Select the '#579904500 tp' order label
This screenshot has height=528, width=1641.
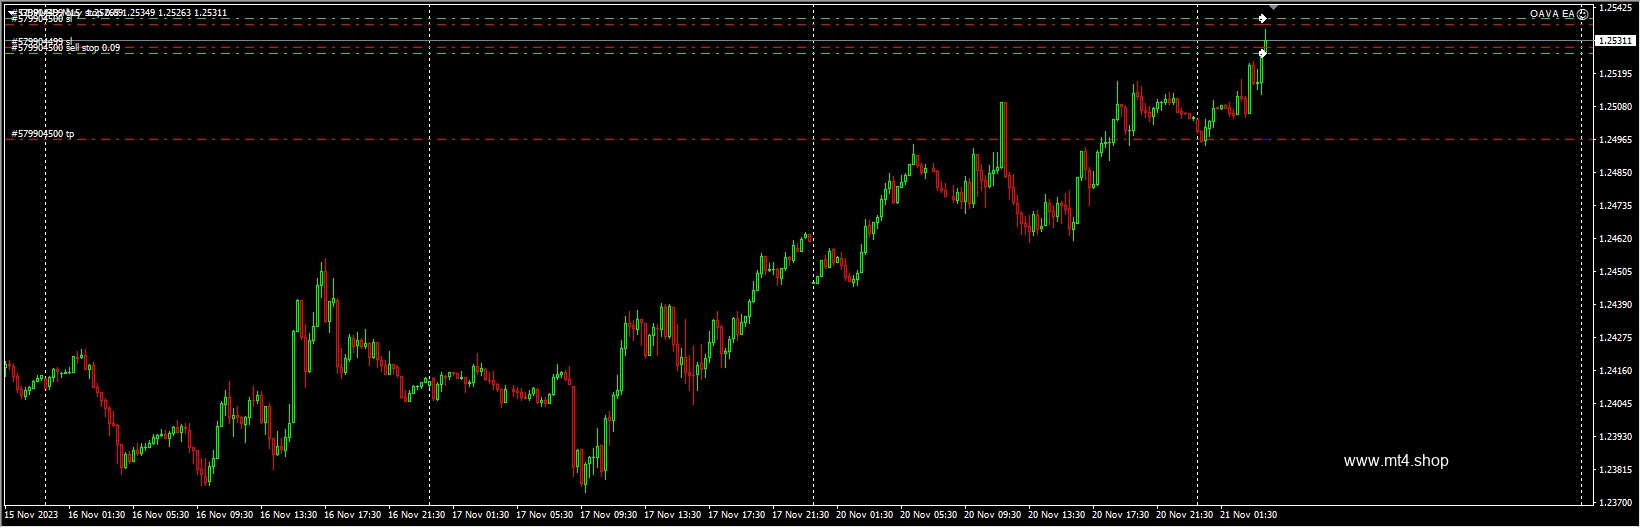click(x=42, y=134)
